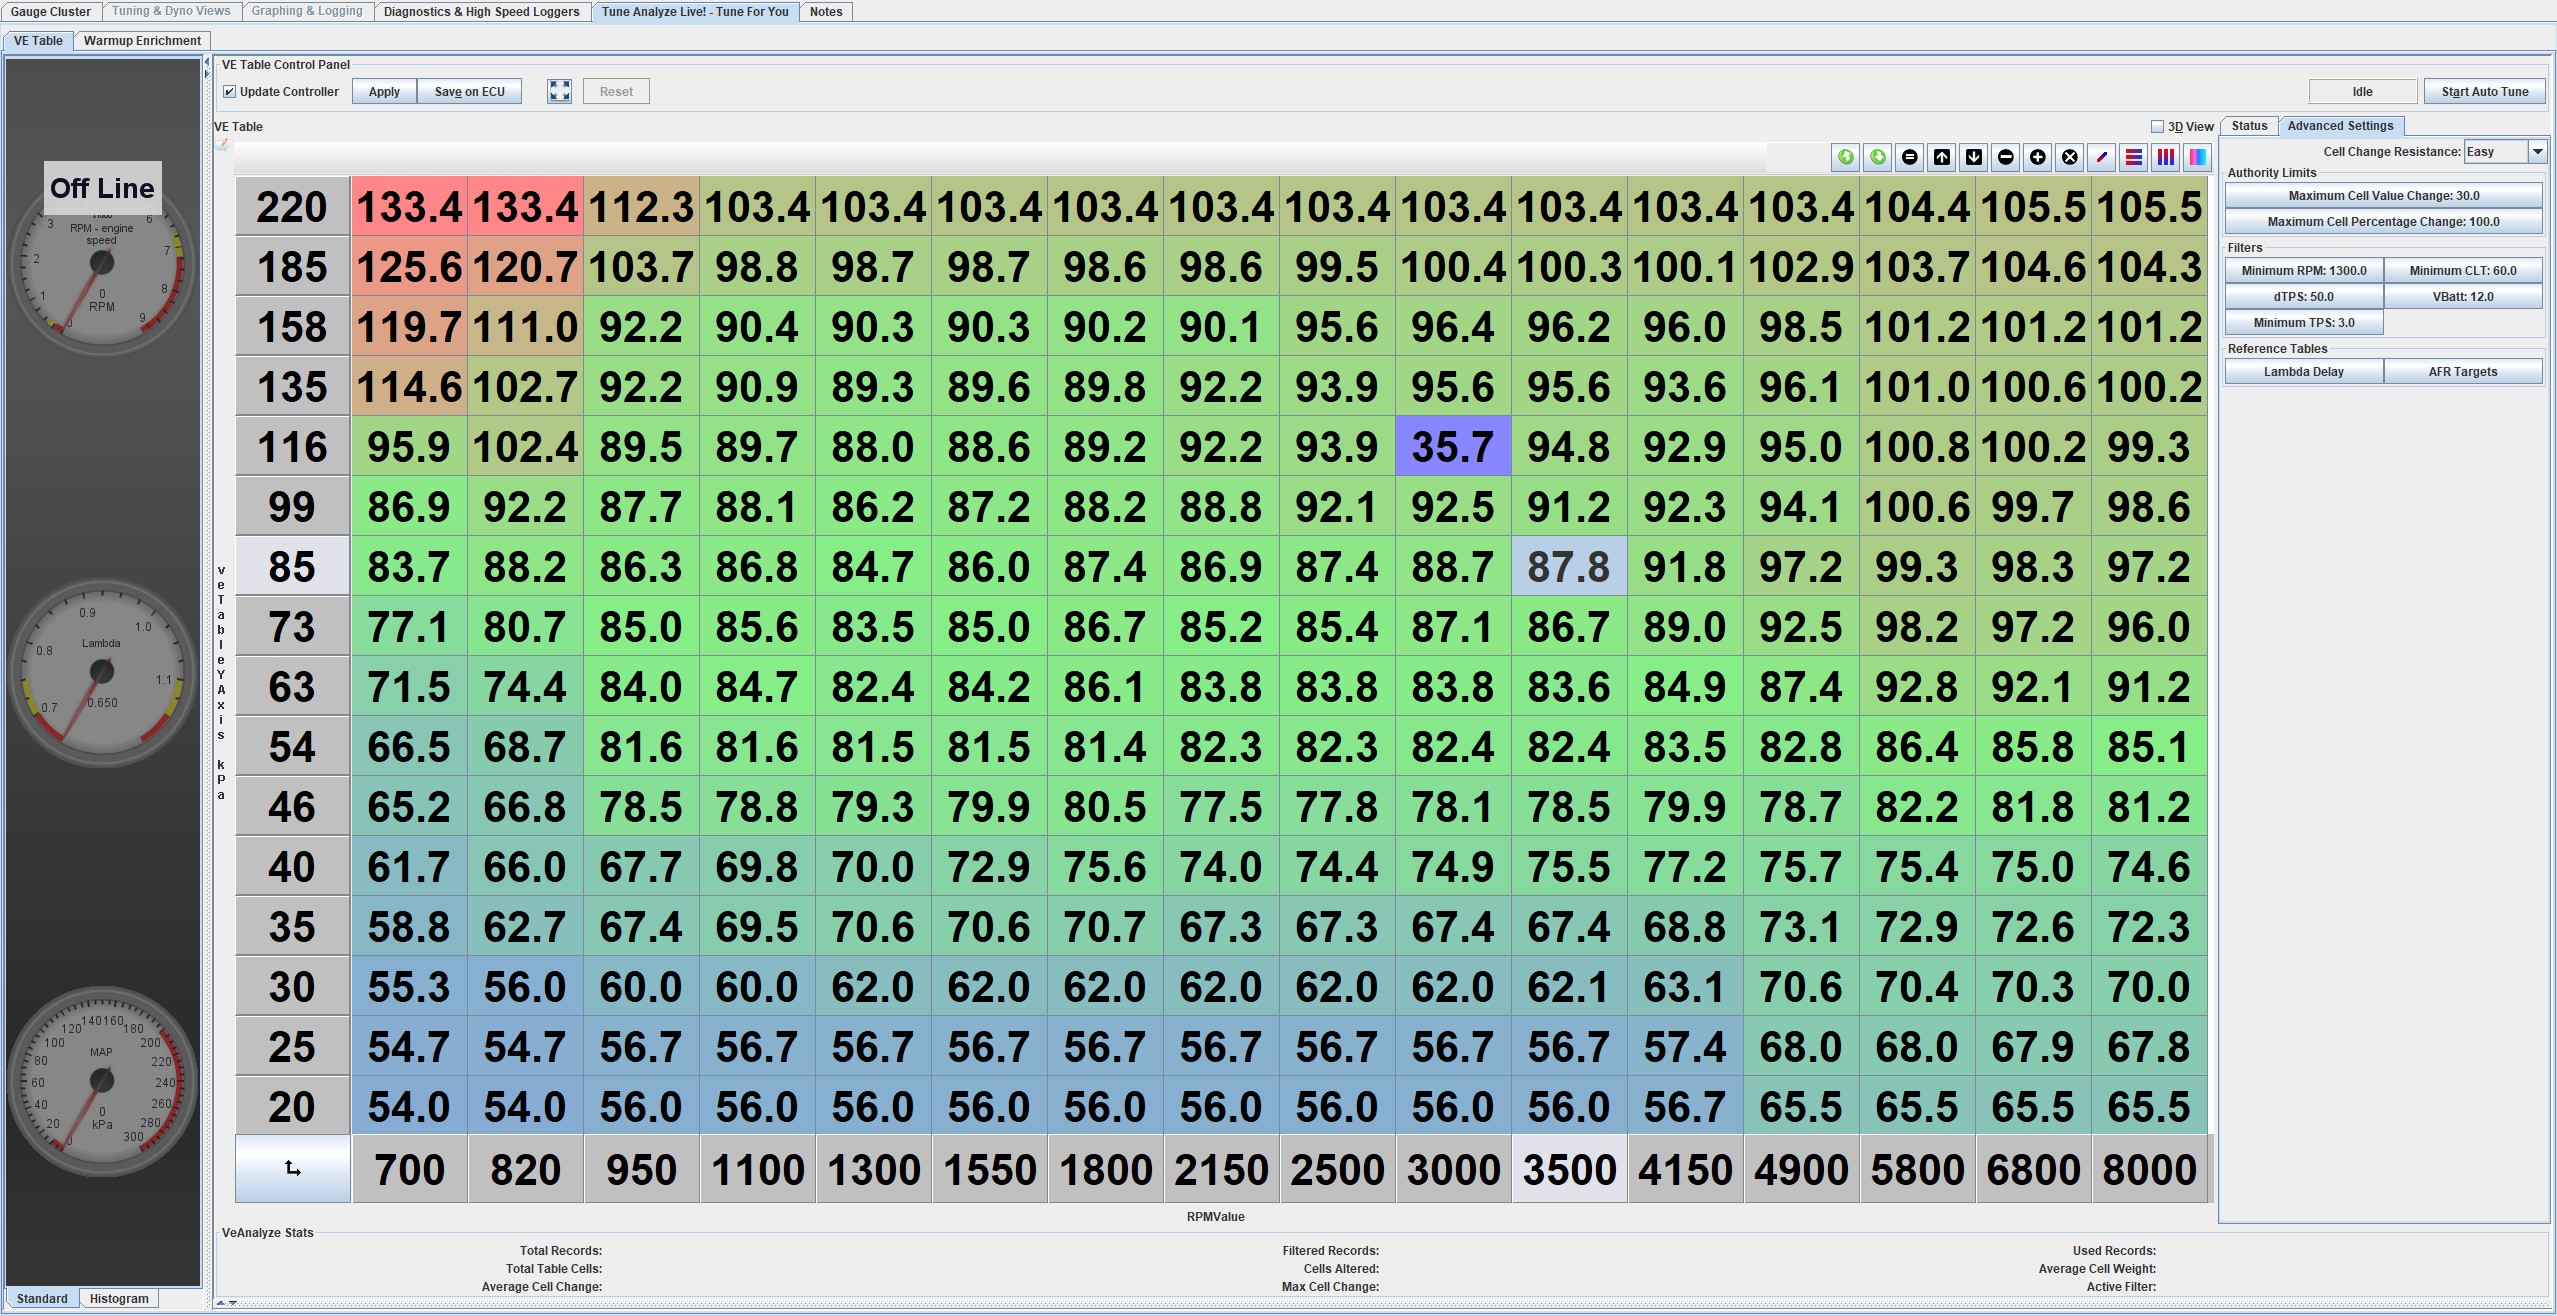Open Minimum RPM filter setting

click(2303, 271)
